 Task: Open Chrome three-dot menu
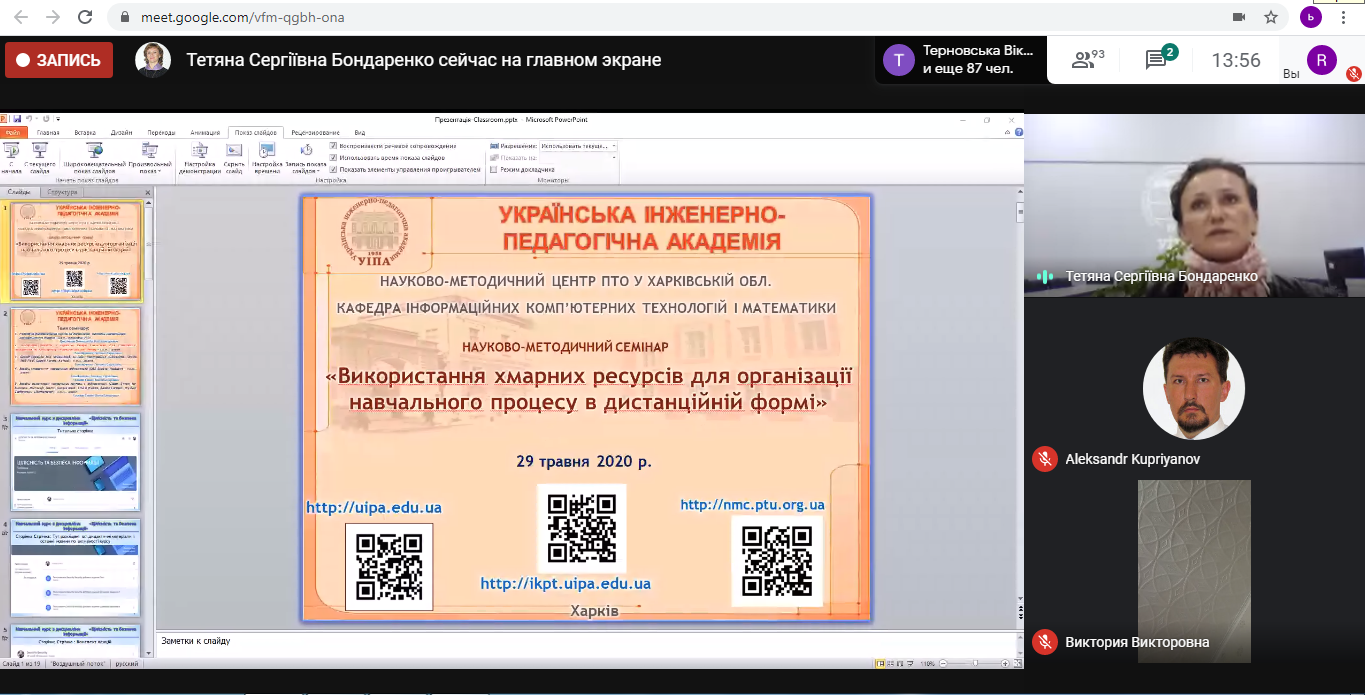point(1342,17)
